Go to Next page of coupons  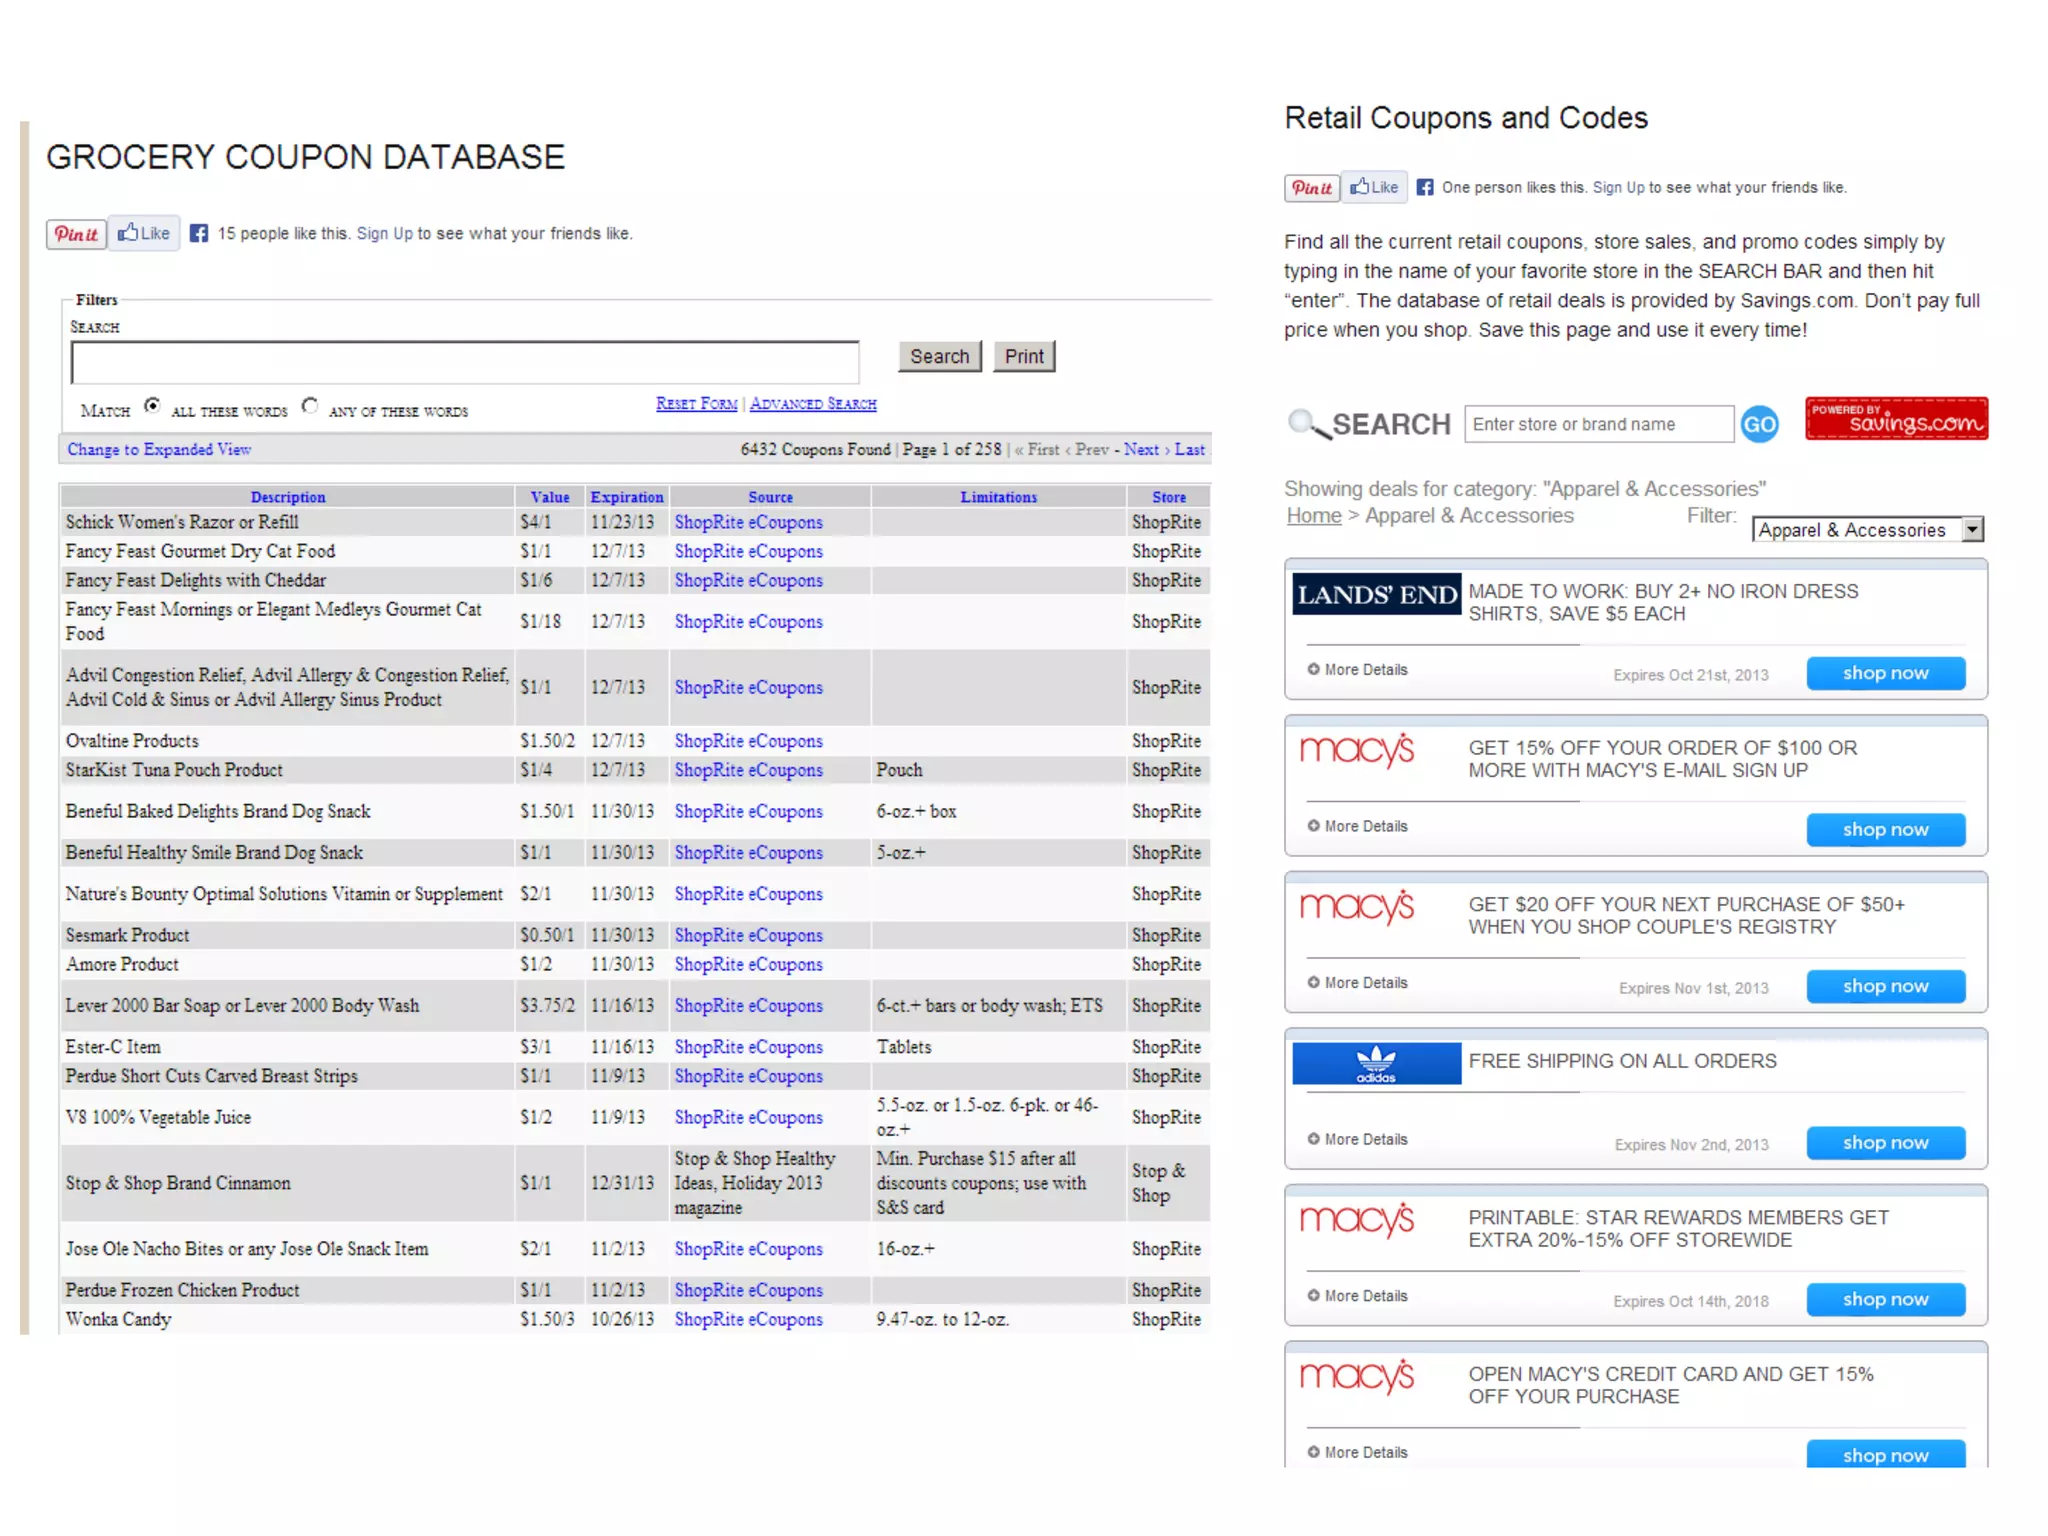point(1141,450)
